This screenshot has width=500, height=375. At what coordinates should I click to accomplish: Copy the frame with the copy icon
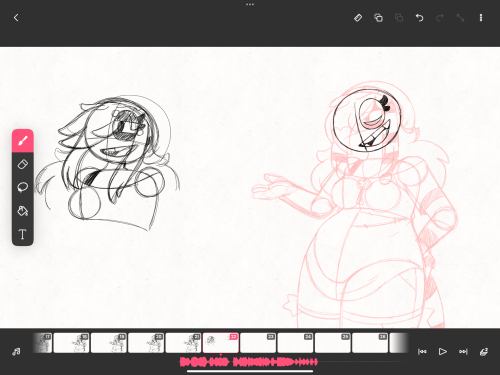pos(378,18)
